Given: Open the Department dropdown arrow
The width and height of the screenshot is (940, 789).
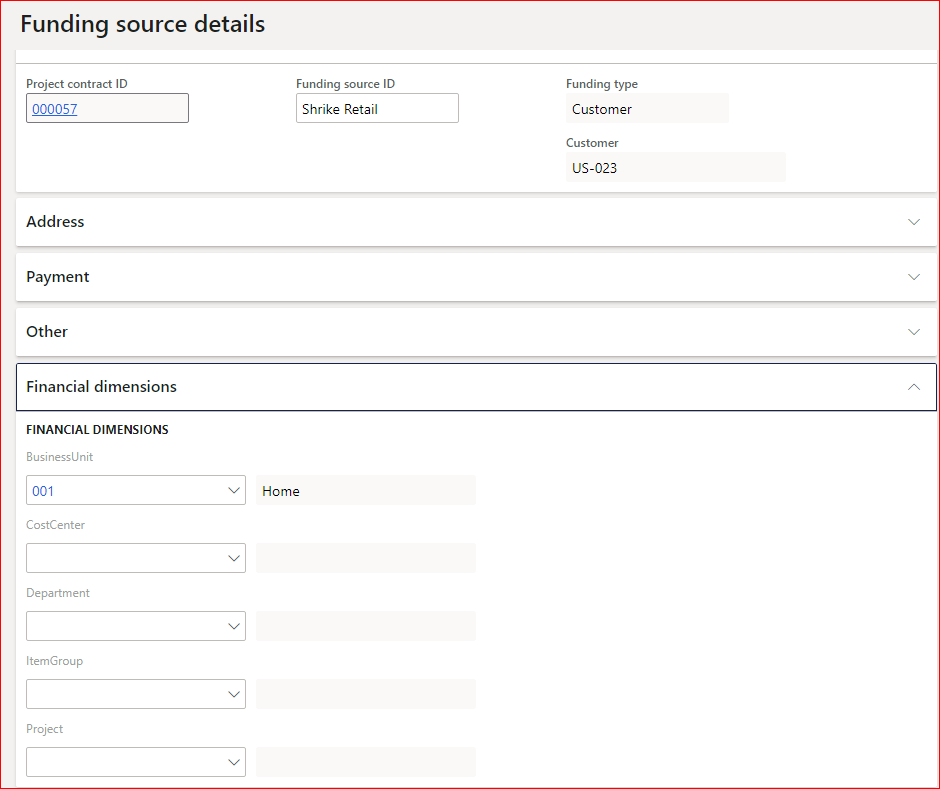Looking at the screenshot, I should tap(234, 626).
